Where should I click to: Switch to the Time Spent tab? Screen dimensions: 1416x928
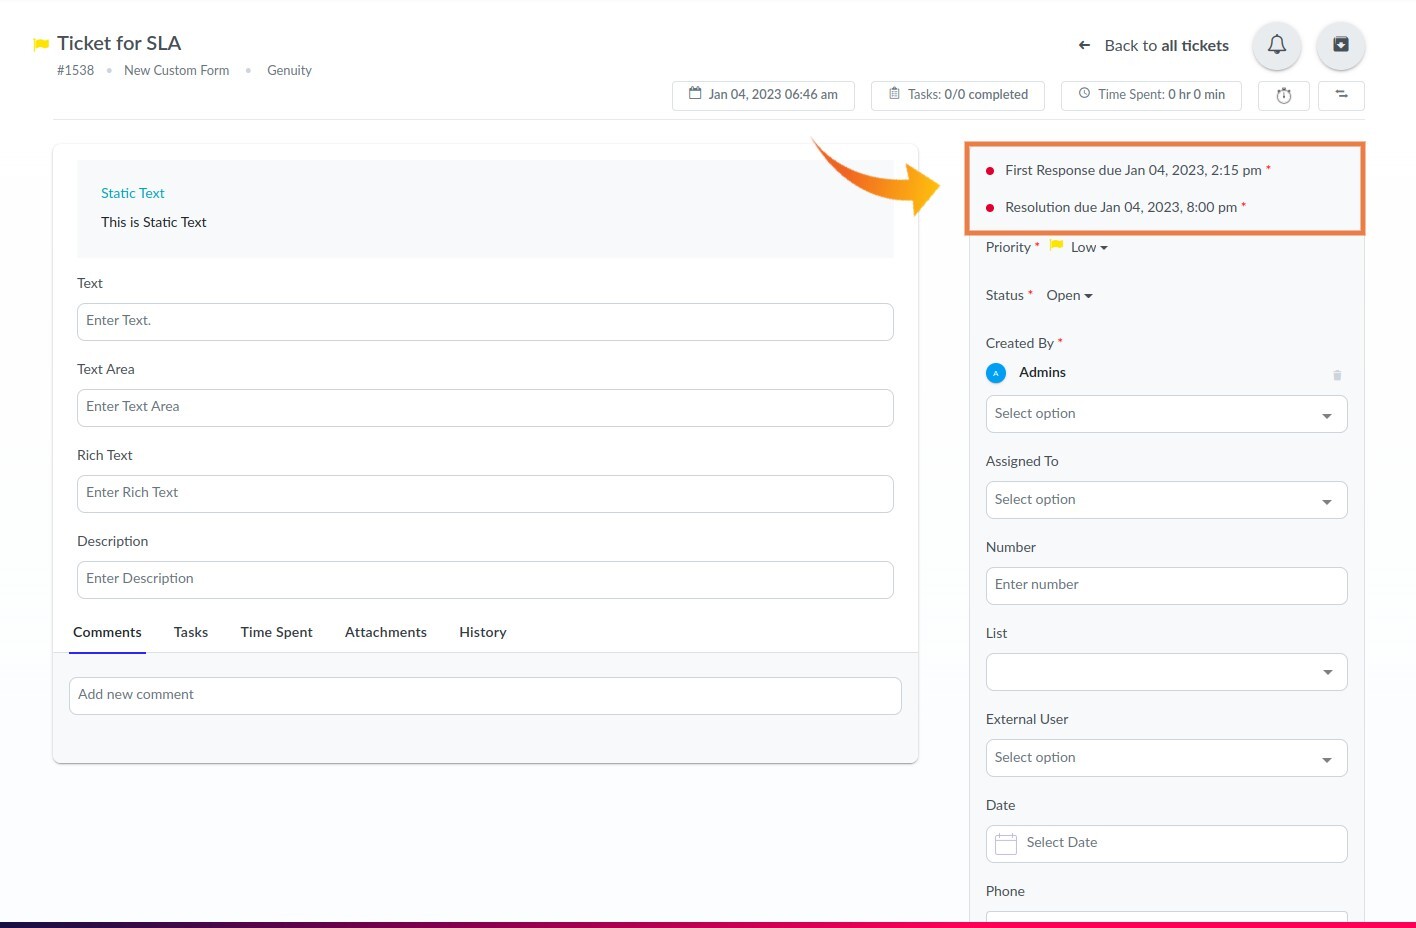pos(277,633)
